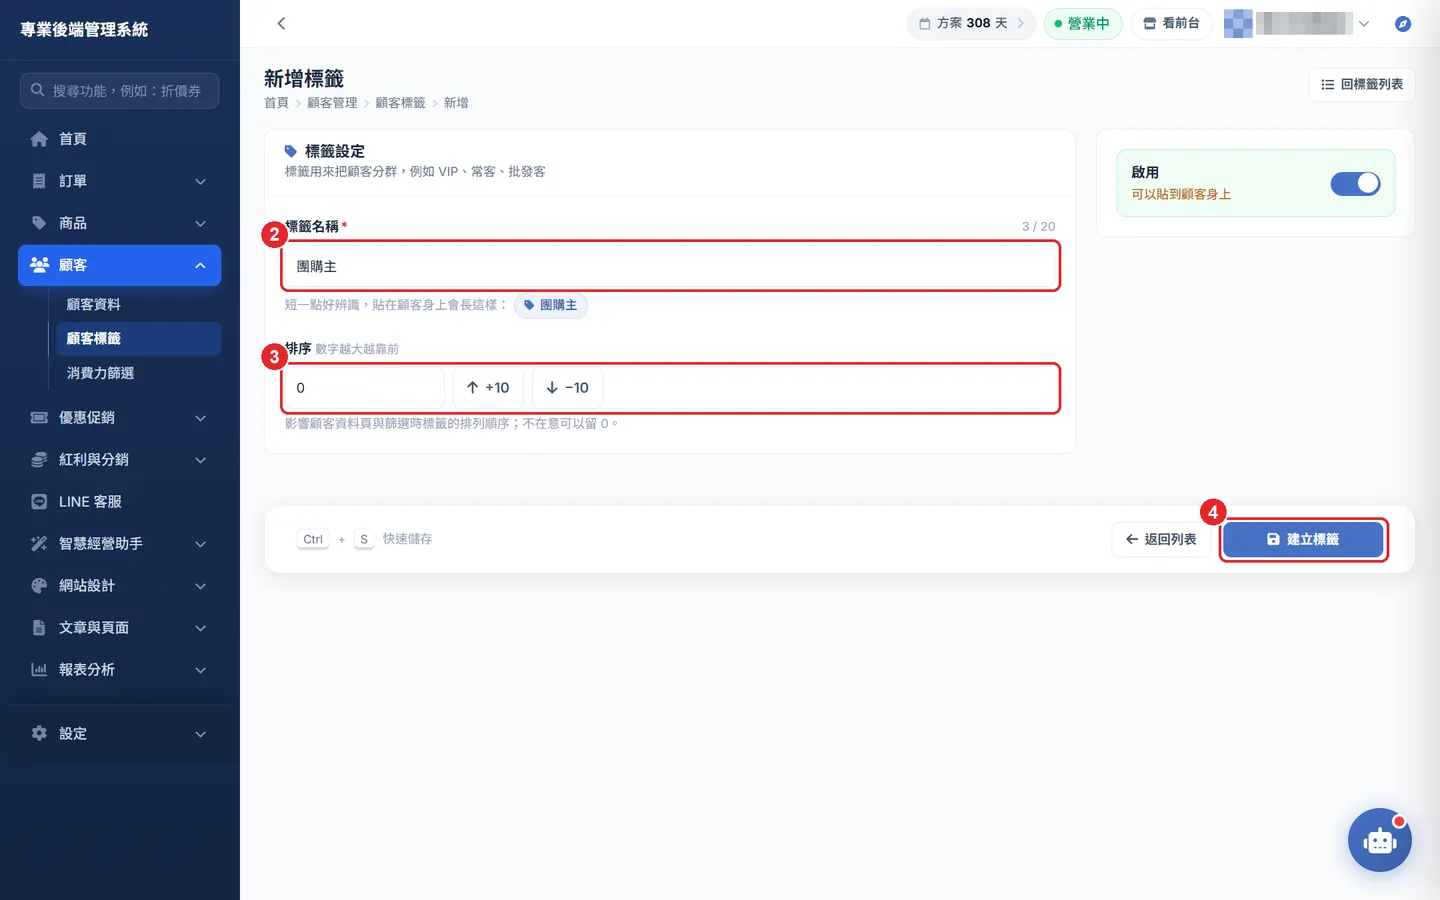Expand the 設定 menu chevron
1440x900 pixels.
click(x=200, y=733)
